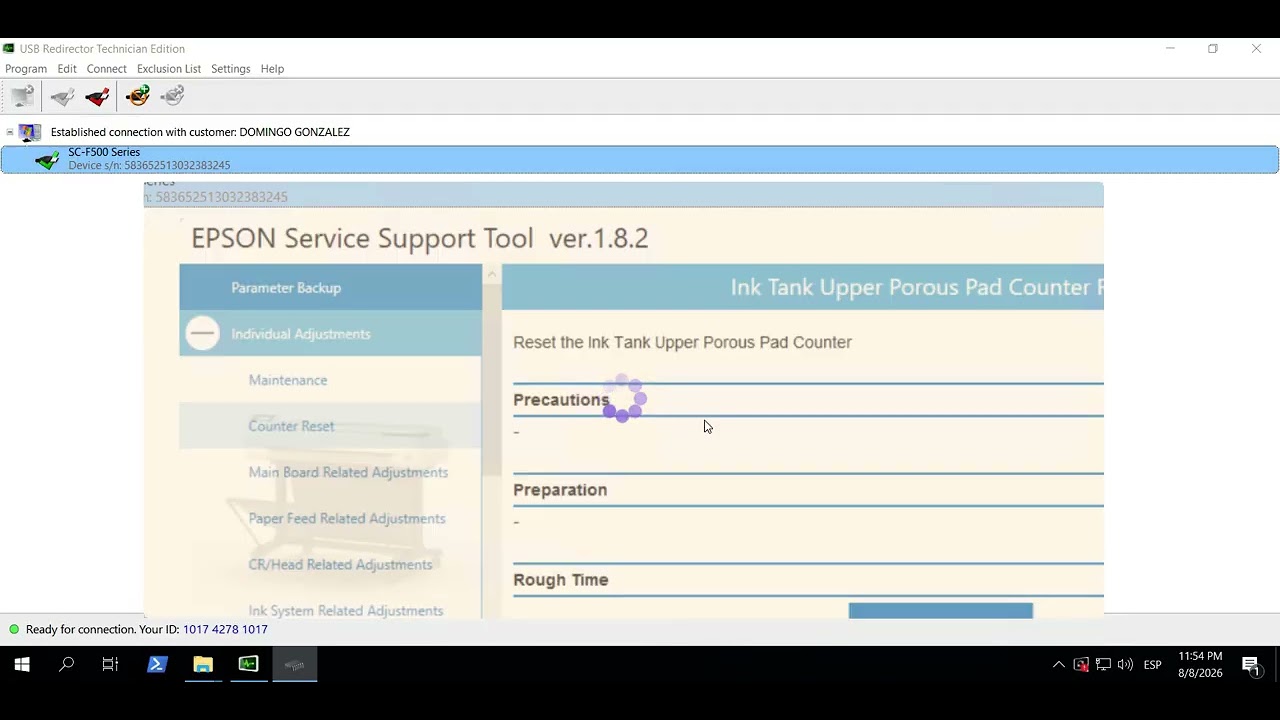Open the Exclusion List menu
This screenshot has width=1280, height=720.
[169, 69]
